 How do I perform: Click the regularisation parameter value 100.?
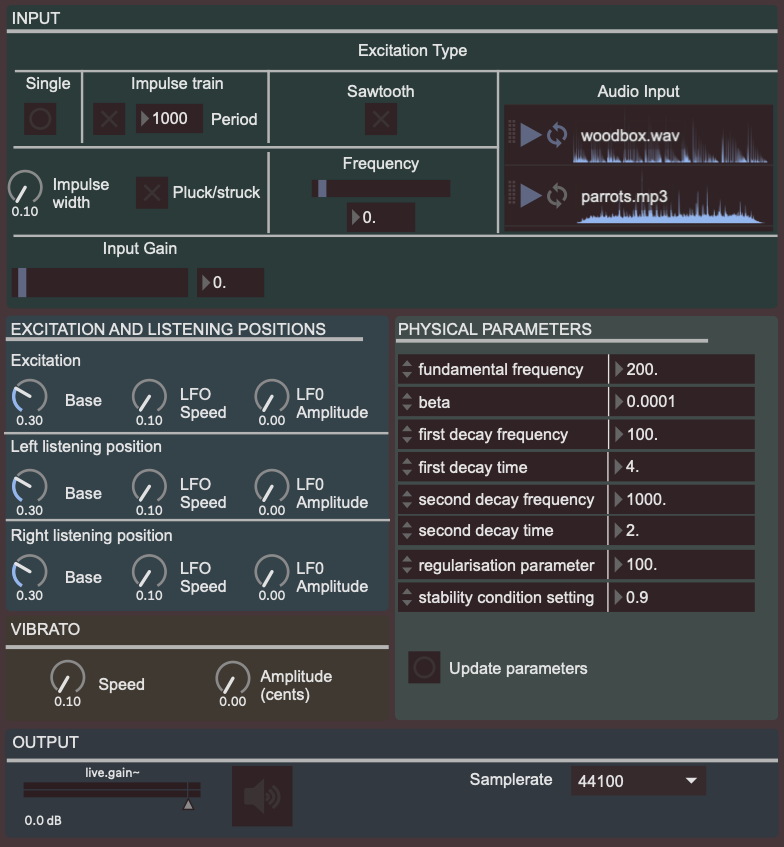pyautogui.click(x=682, y=565)
